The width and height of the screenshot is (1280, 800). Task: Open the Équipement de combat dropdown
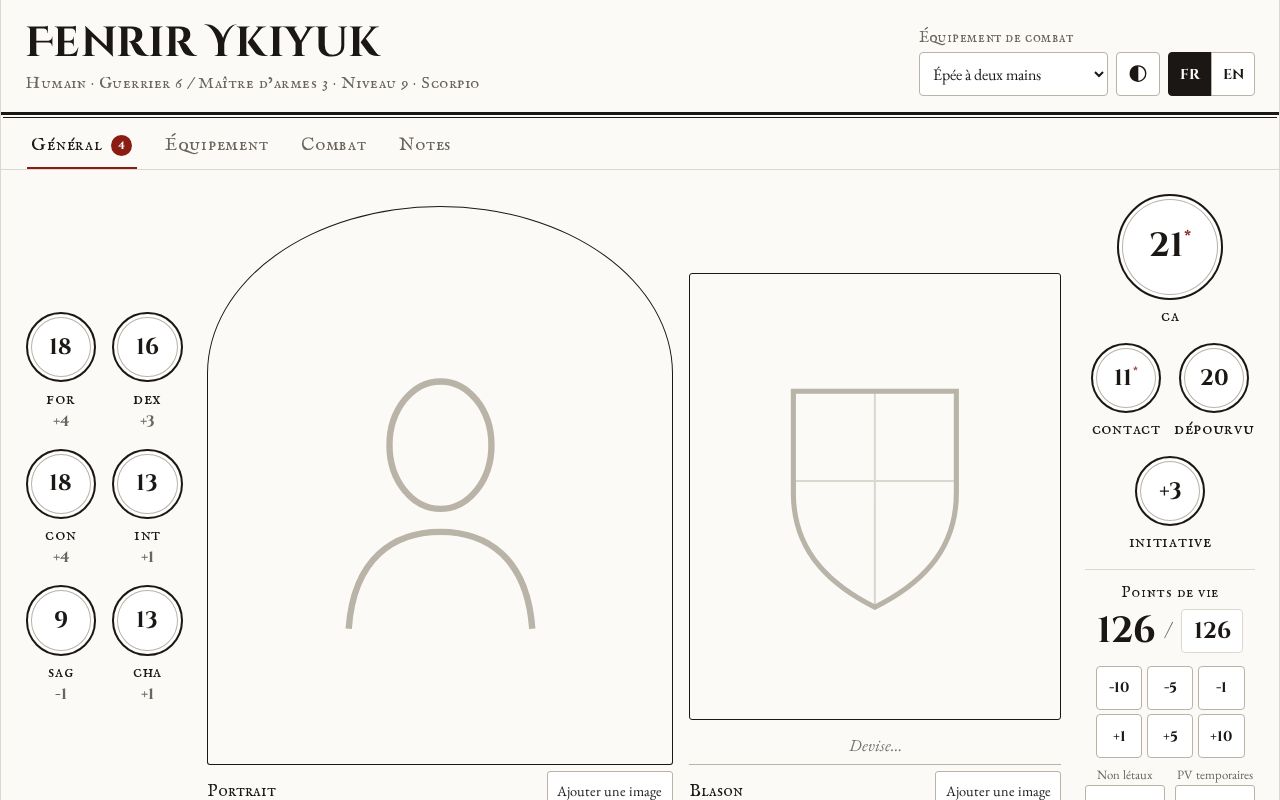pos(1013,74)
